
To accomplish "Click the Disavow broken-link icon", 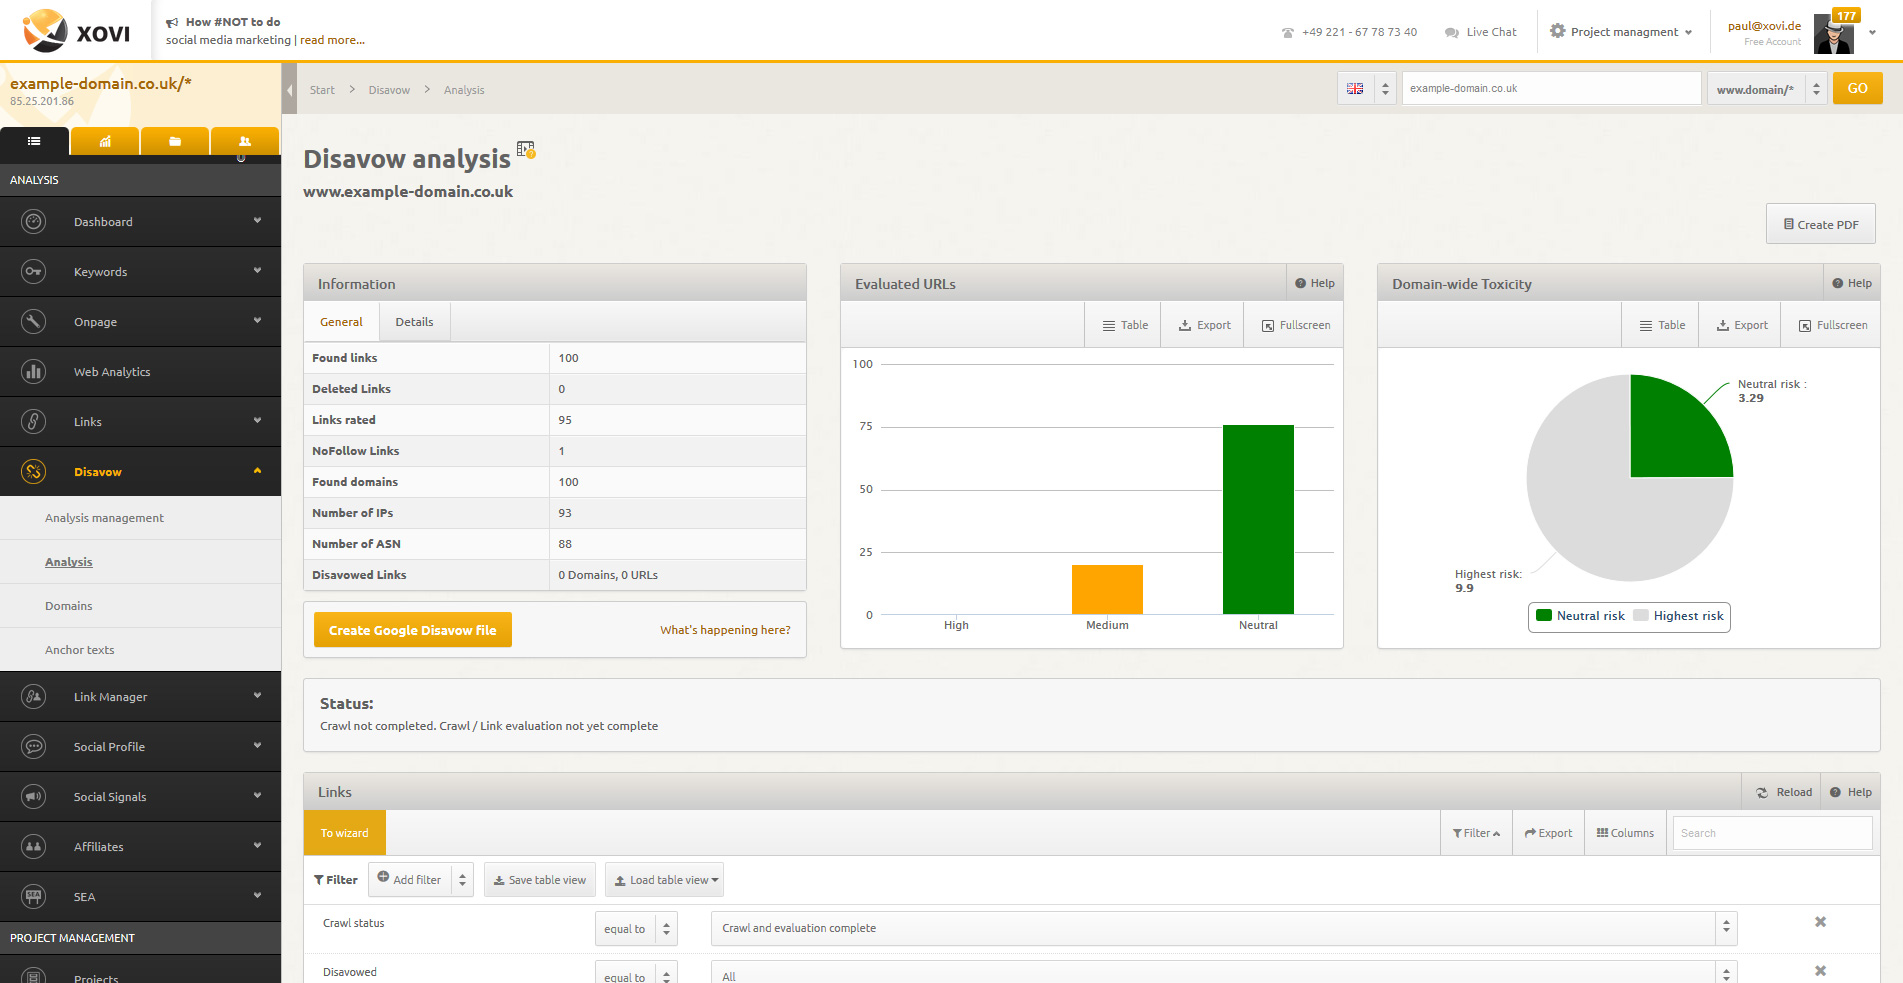I will click(34, 472).
